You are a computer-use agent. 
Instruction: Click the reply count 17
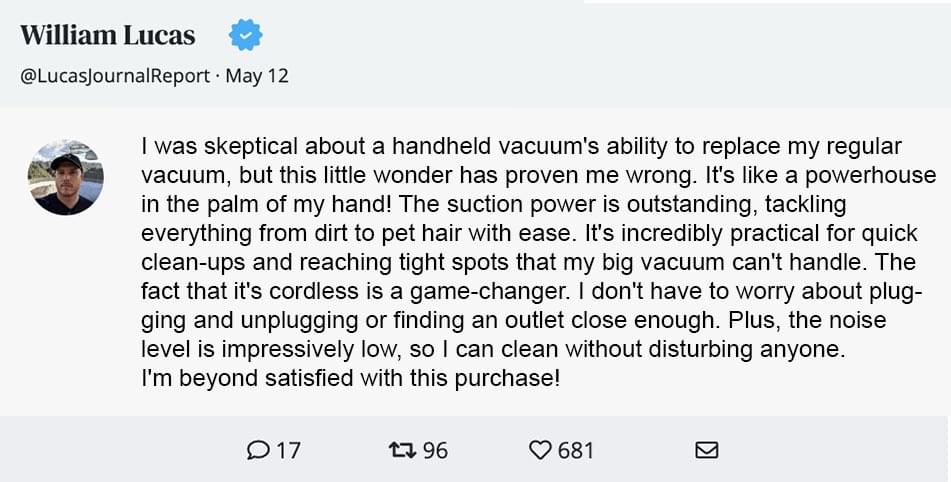click(x=289, y=450)
